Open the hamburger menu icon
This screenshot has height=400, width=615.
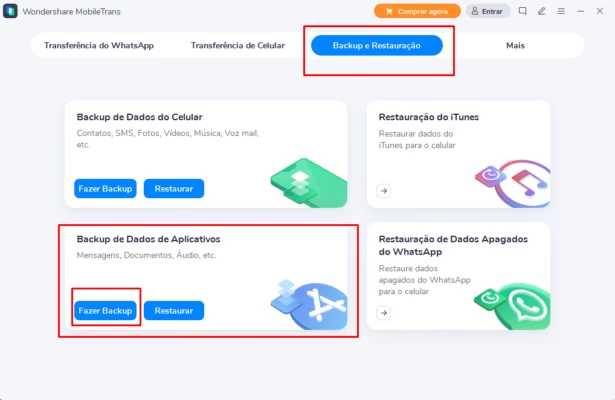(x=561, y=11)
